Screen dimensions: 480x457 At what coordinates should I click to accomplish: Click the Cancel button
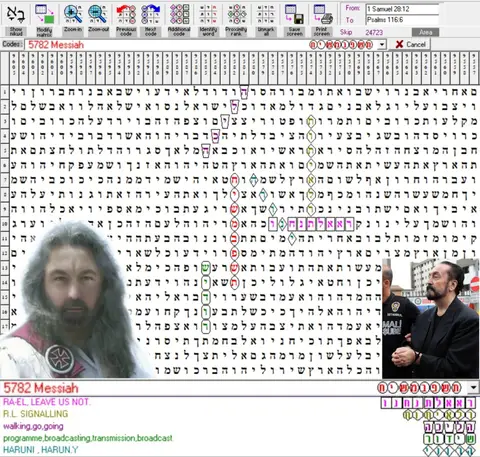pyautogui.click(x=410, y=44)
